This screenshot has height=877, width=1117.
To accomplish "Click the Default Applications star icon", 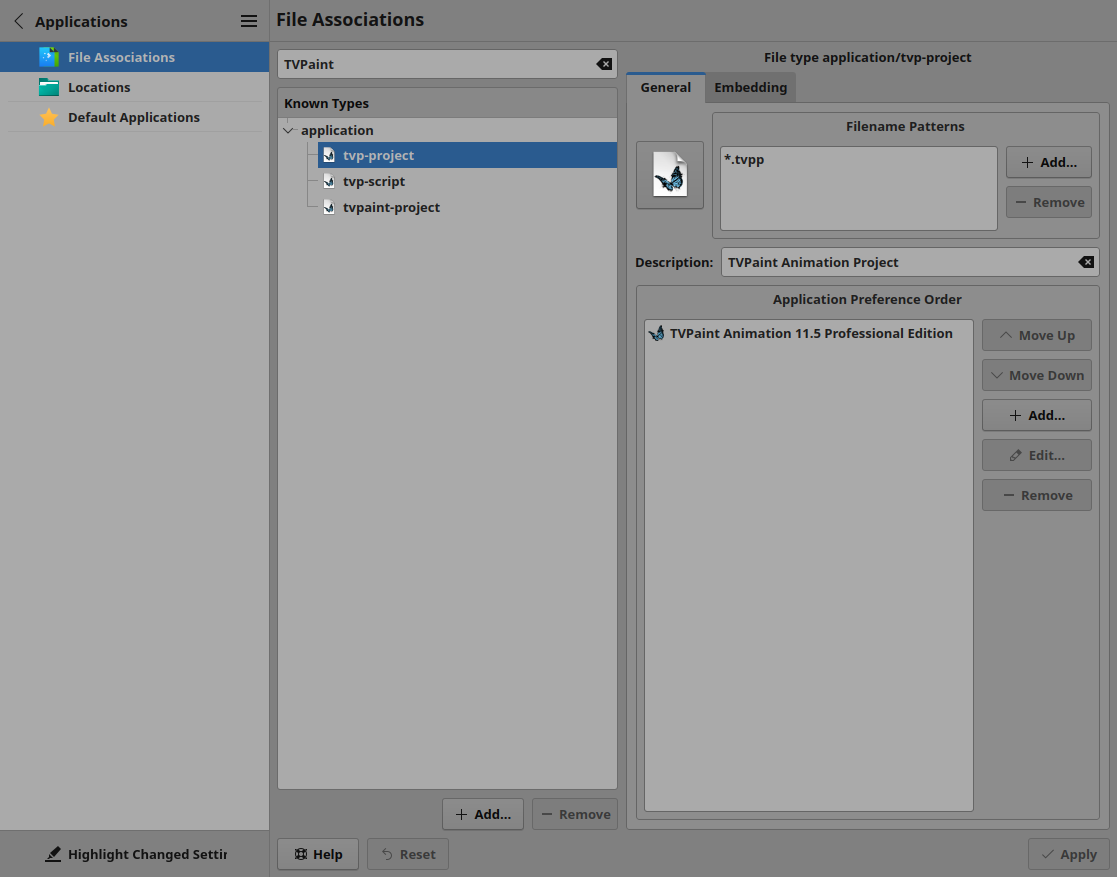I will 49,117.
